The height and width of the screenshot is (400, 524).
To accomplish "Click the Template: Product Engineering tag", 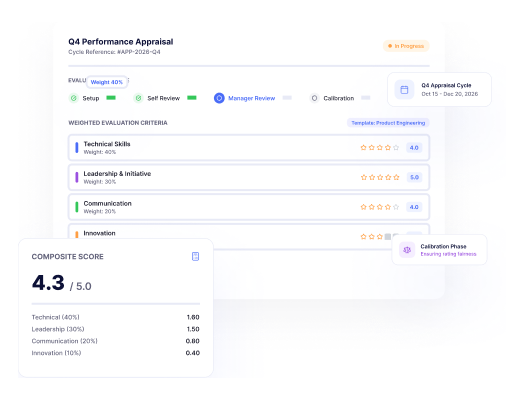I will pos(388,123).
